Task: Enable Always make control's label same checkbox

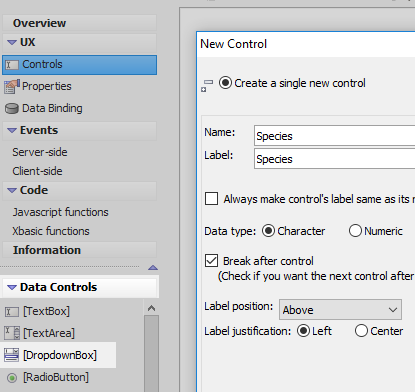Action: (212, 198)
